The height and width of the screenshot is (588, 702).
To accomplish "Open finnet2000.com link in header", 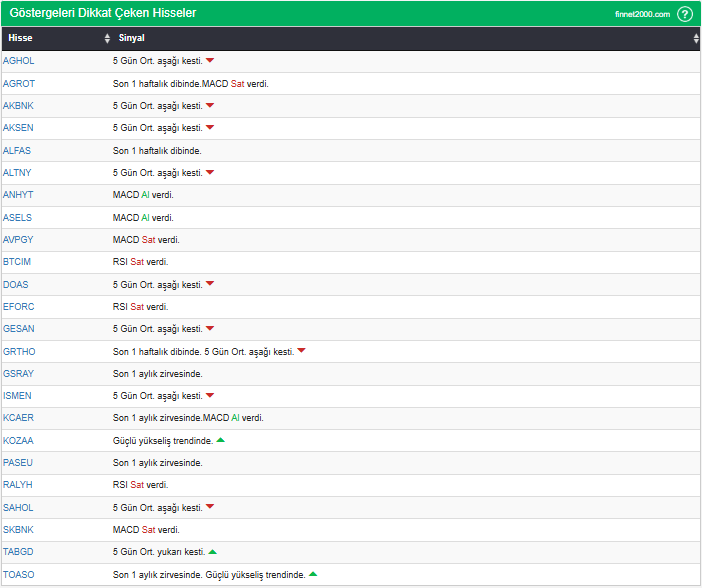I will [642, 14].
